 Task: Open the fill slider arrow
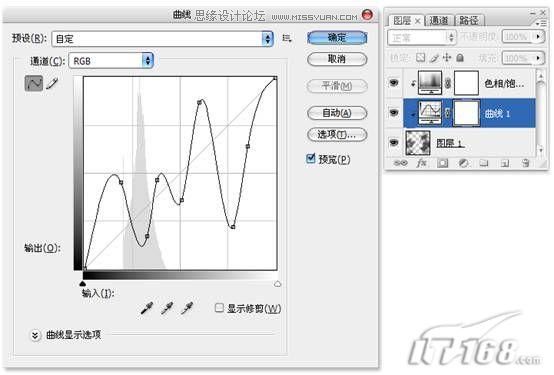[538, 58]
